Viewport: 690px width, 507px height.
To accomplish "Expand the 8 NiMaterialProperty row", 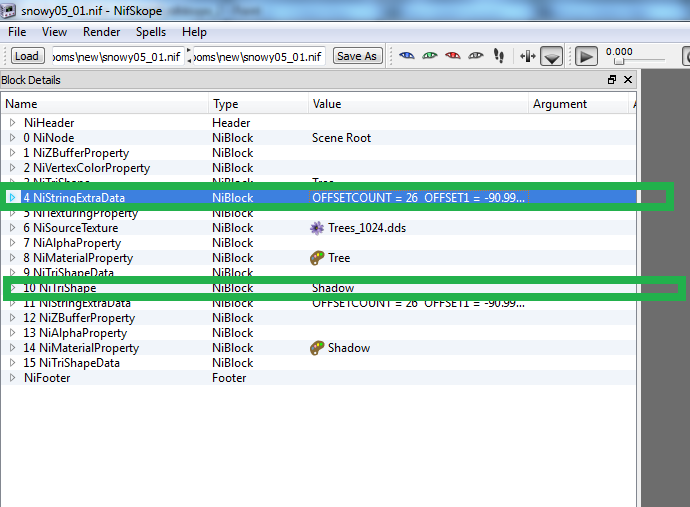I will [x=13, y=258].
